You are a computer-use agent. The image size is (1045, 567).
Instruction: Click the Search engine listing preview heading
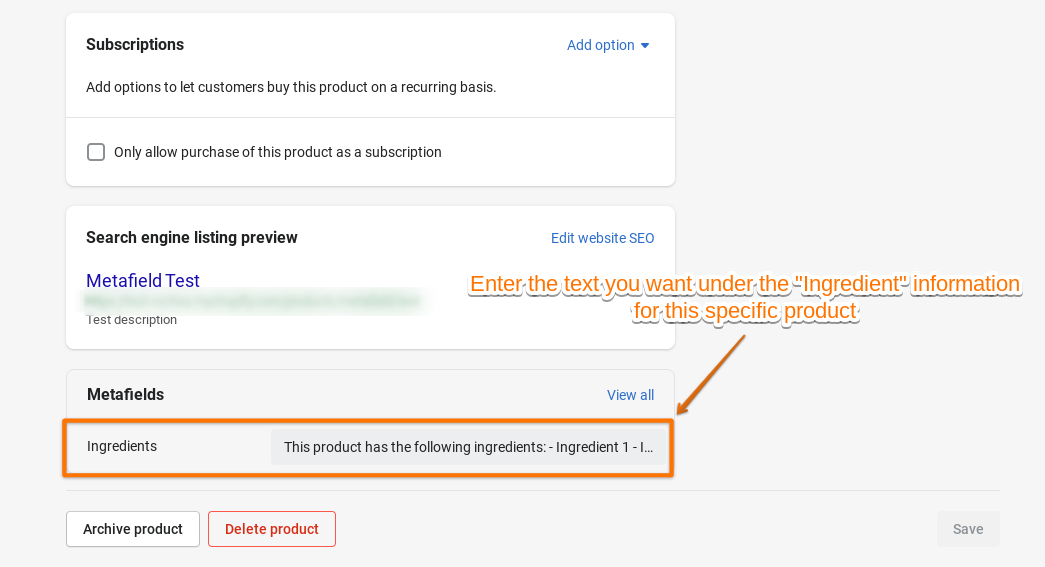point(192,238)
